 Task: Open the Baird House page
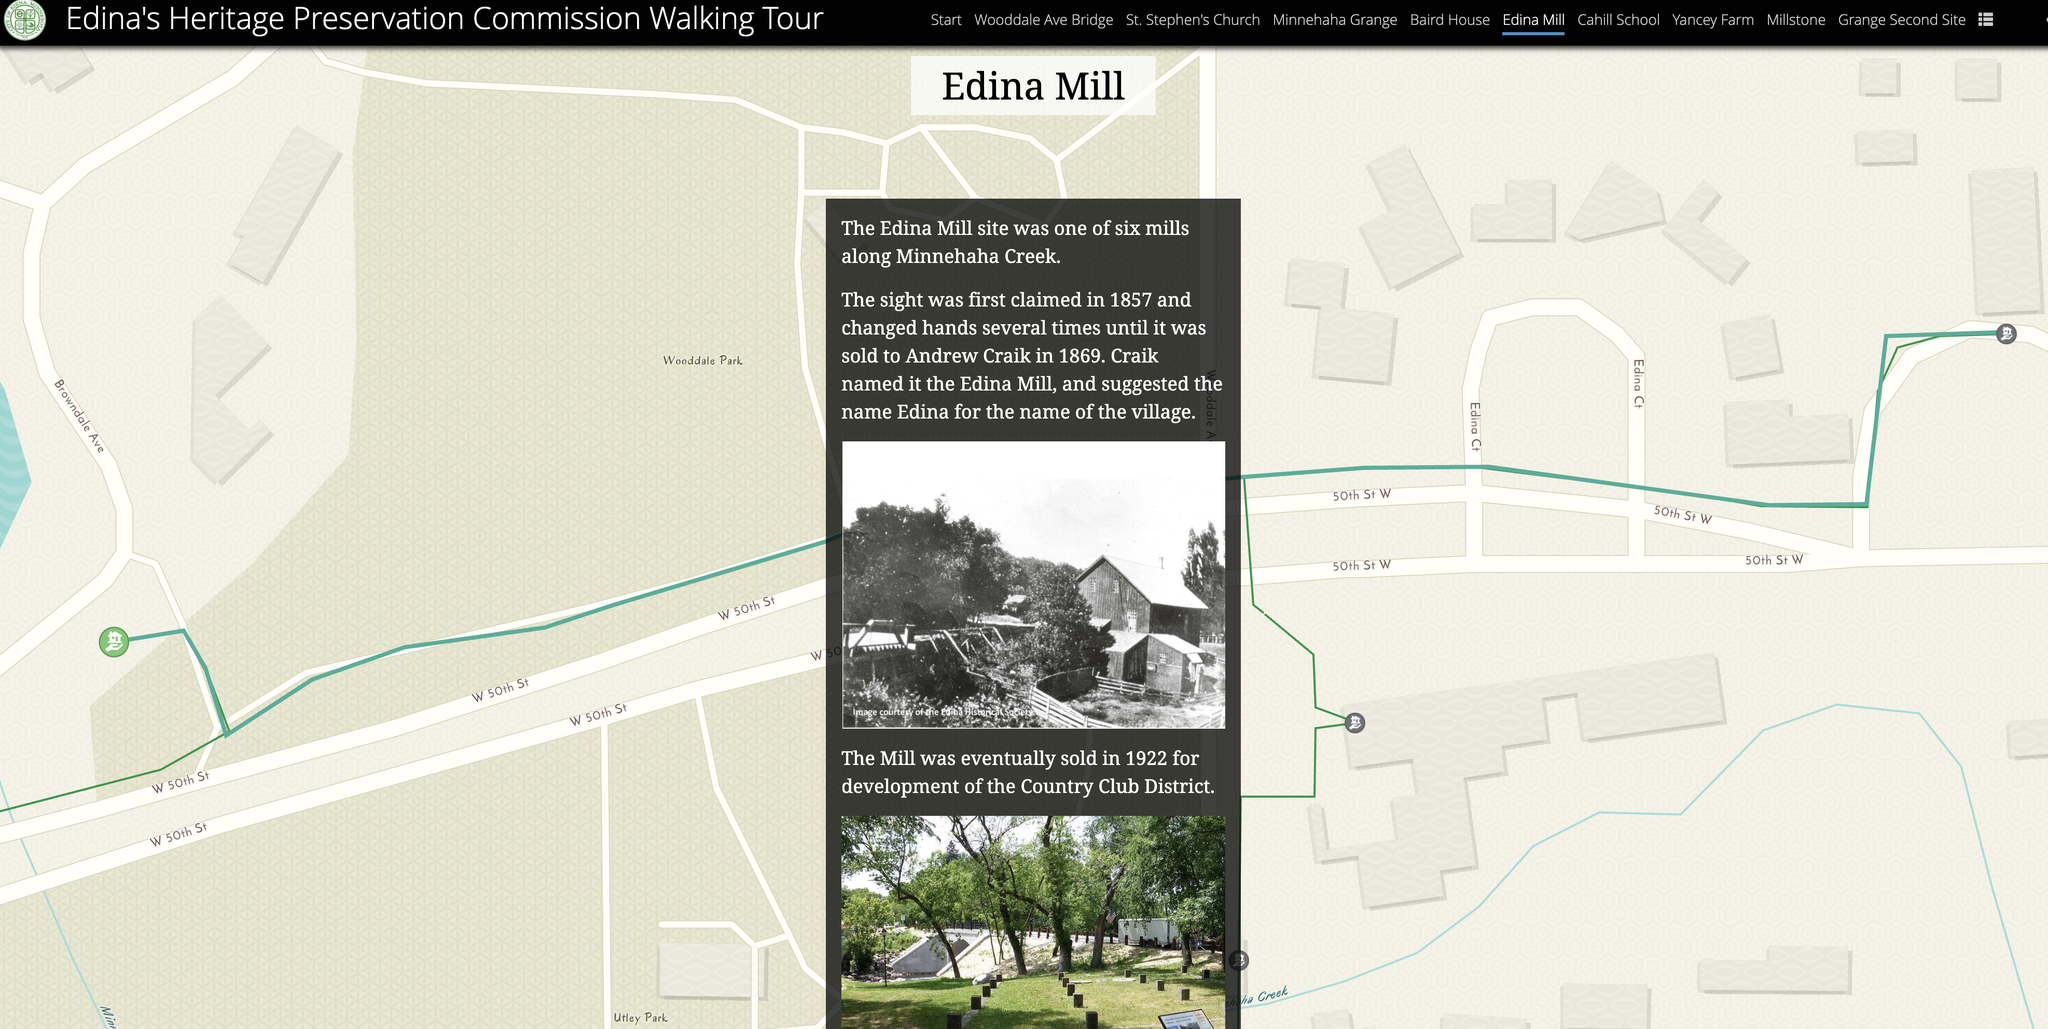1449,19
